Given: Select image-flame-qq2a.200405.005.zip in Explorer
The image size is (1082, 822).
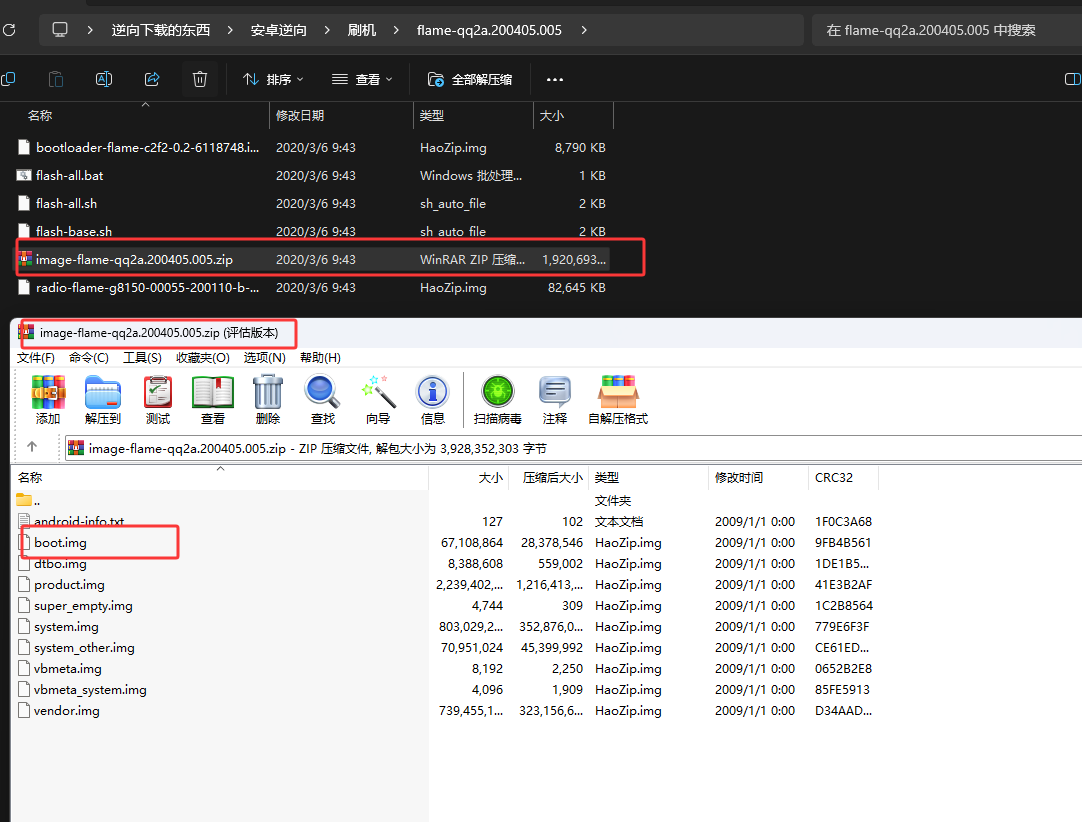Looking at the screenshot, I should [313, 260].
